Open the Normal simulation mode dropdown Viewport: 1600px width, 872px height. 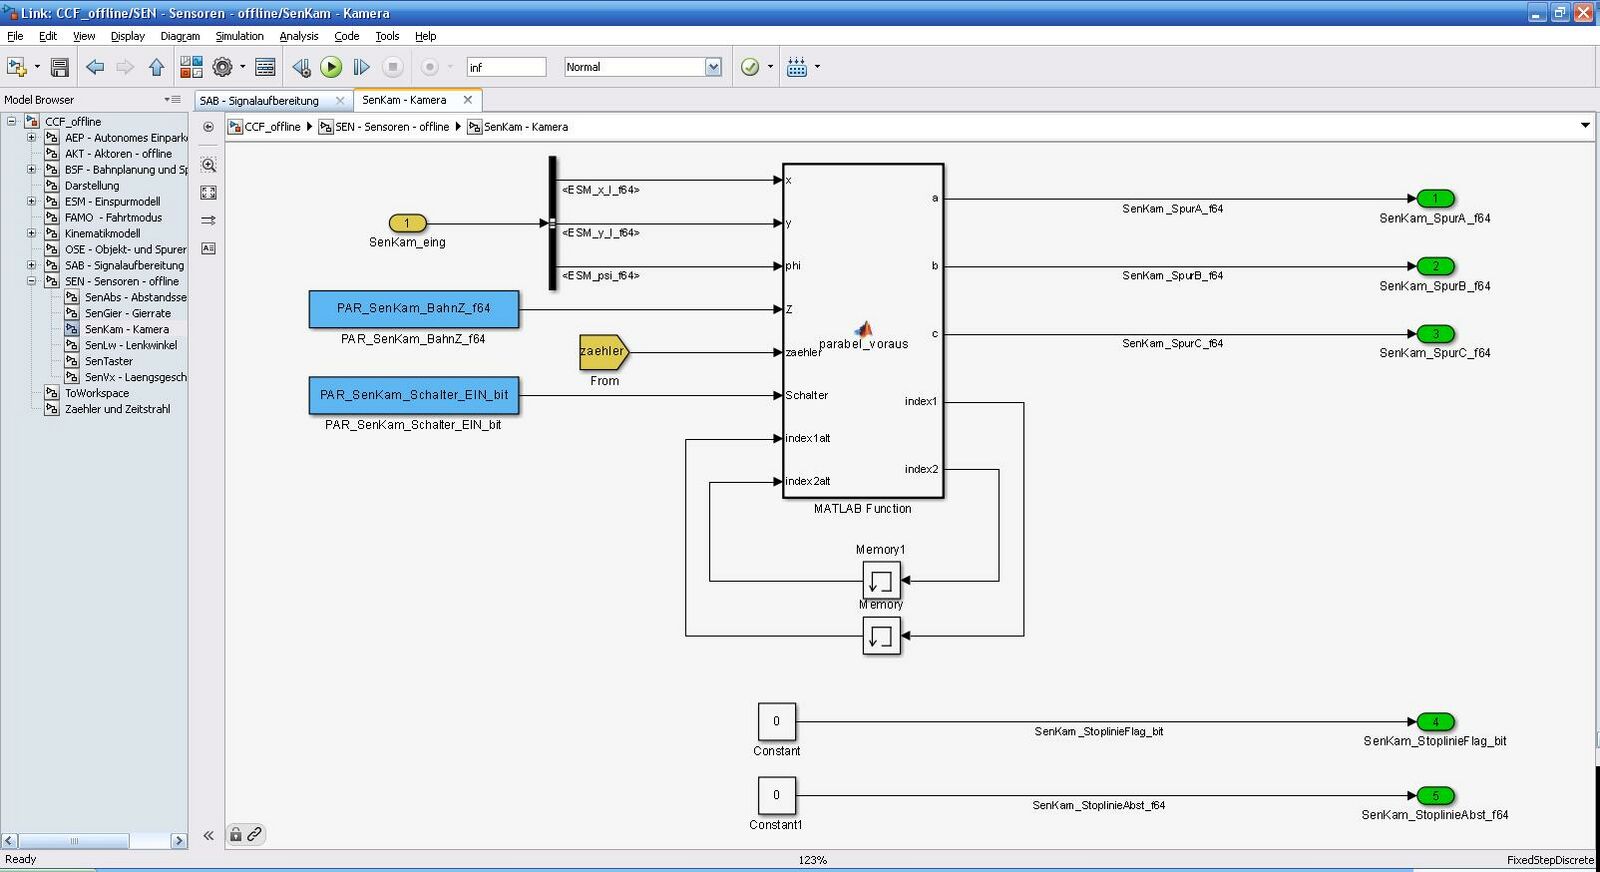713,67
